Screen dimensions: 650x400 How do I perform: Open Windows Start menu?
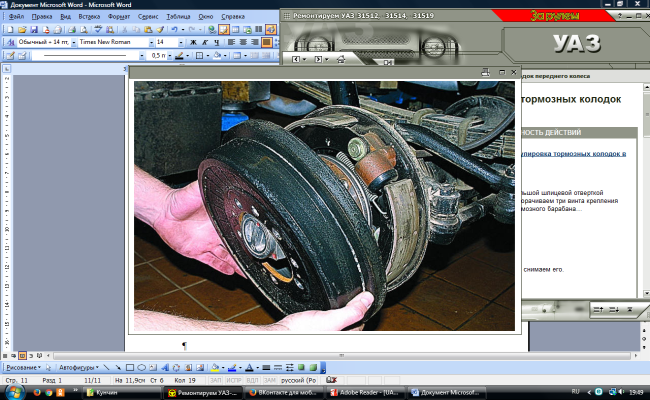[x=14, y=392]
